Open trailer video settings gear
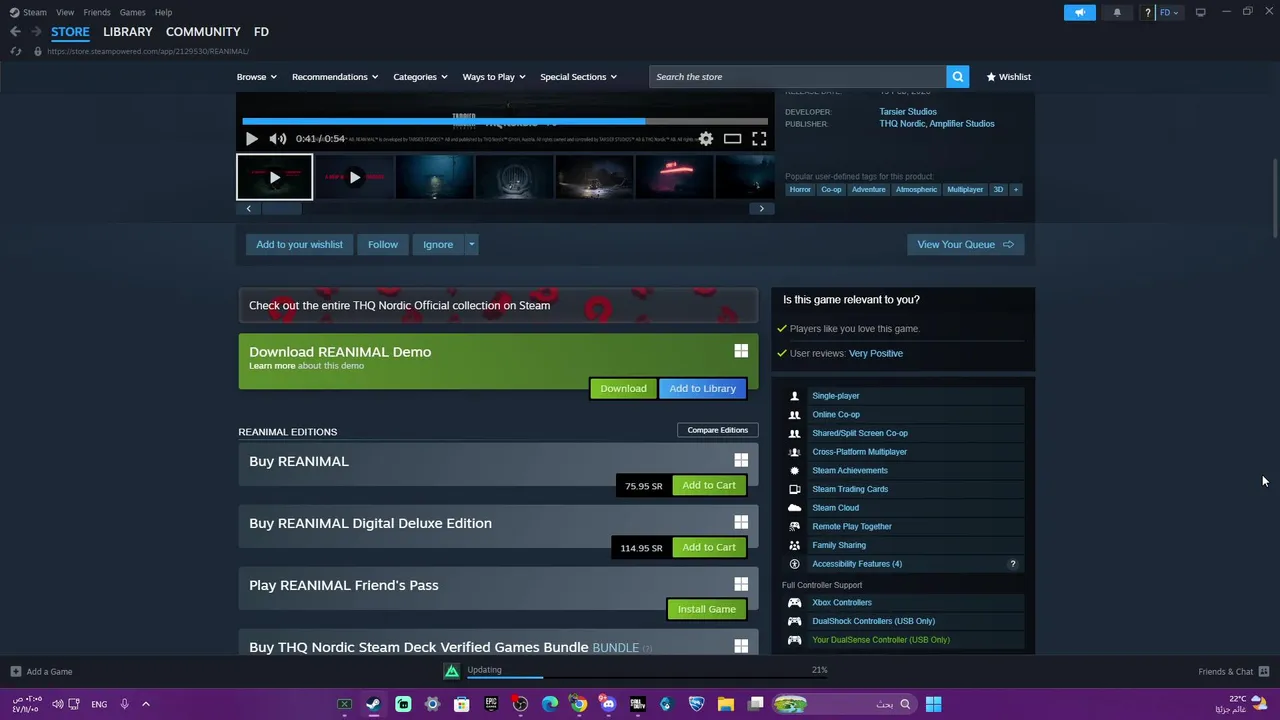 pyautogui.click(x=706, y=139)
